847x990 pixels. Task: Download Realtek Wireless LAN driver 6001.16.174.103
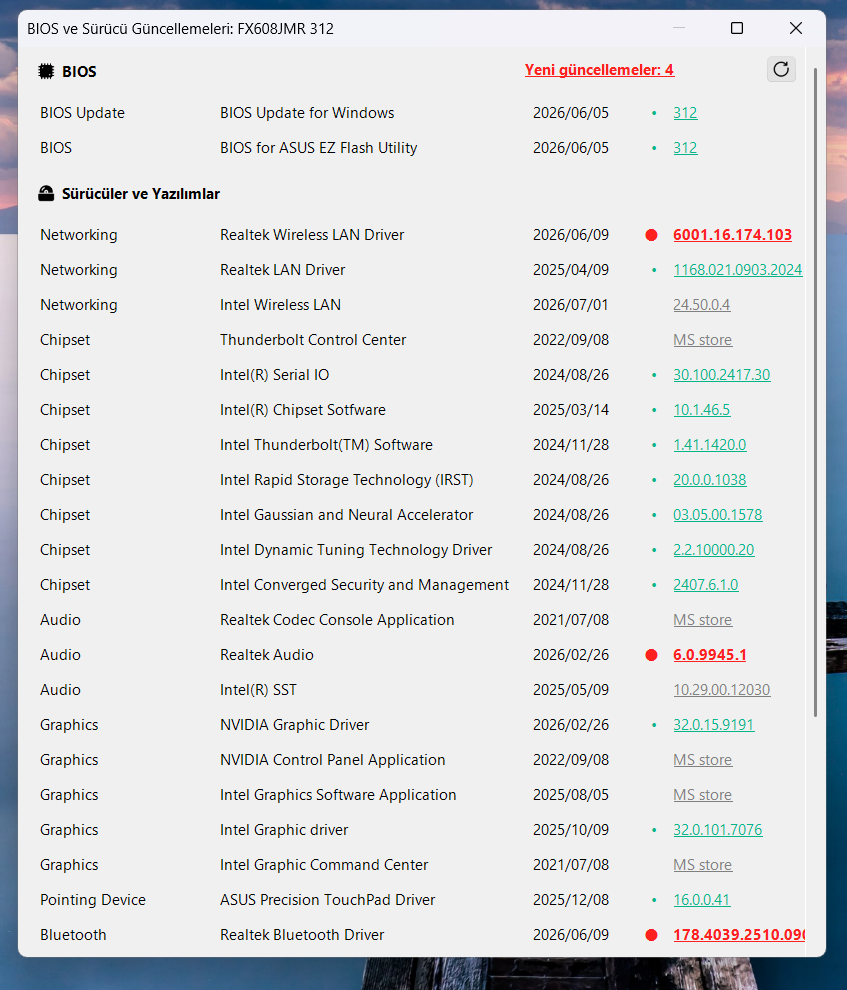coord(732,235)
